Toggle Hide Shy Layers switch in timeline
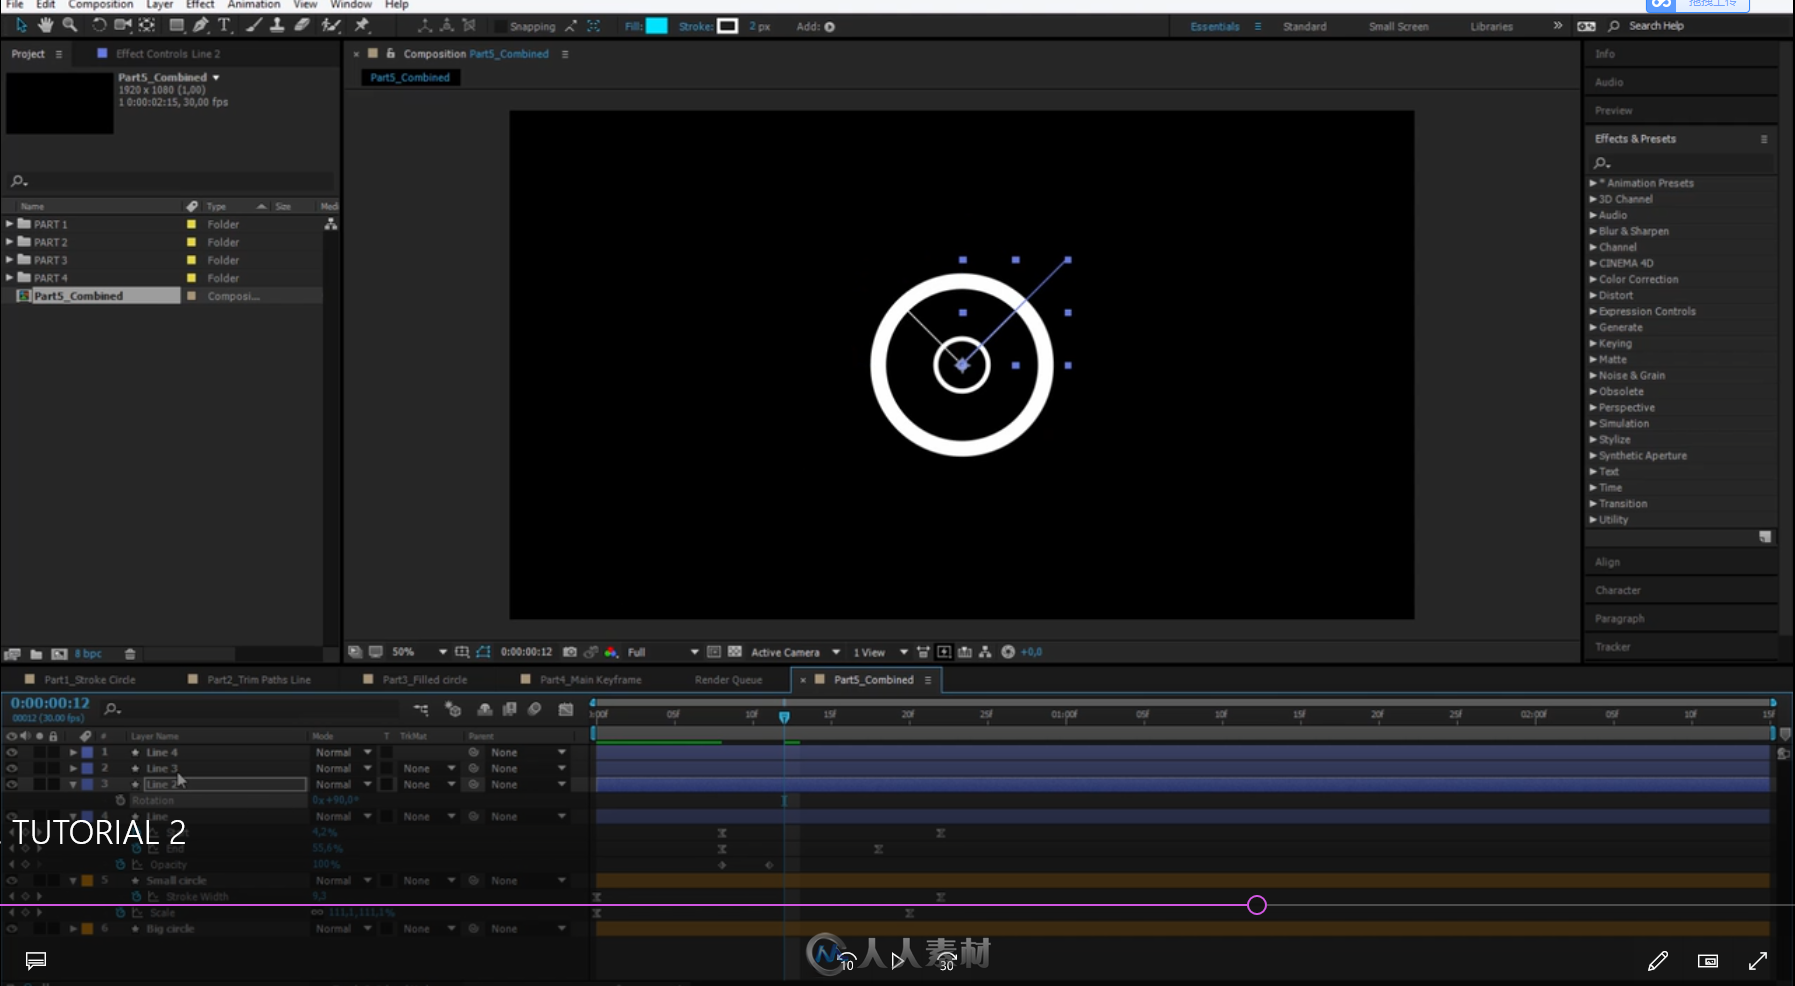This screenshot has height=986, width=1795. click(x=485, y=709)
